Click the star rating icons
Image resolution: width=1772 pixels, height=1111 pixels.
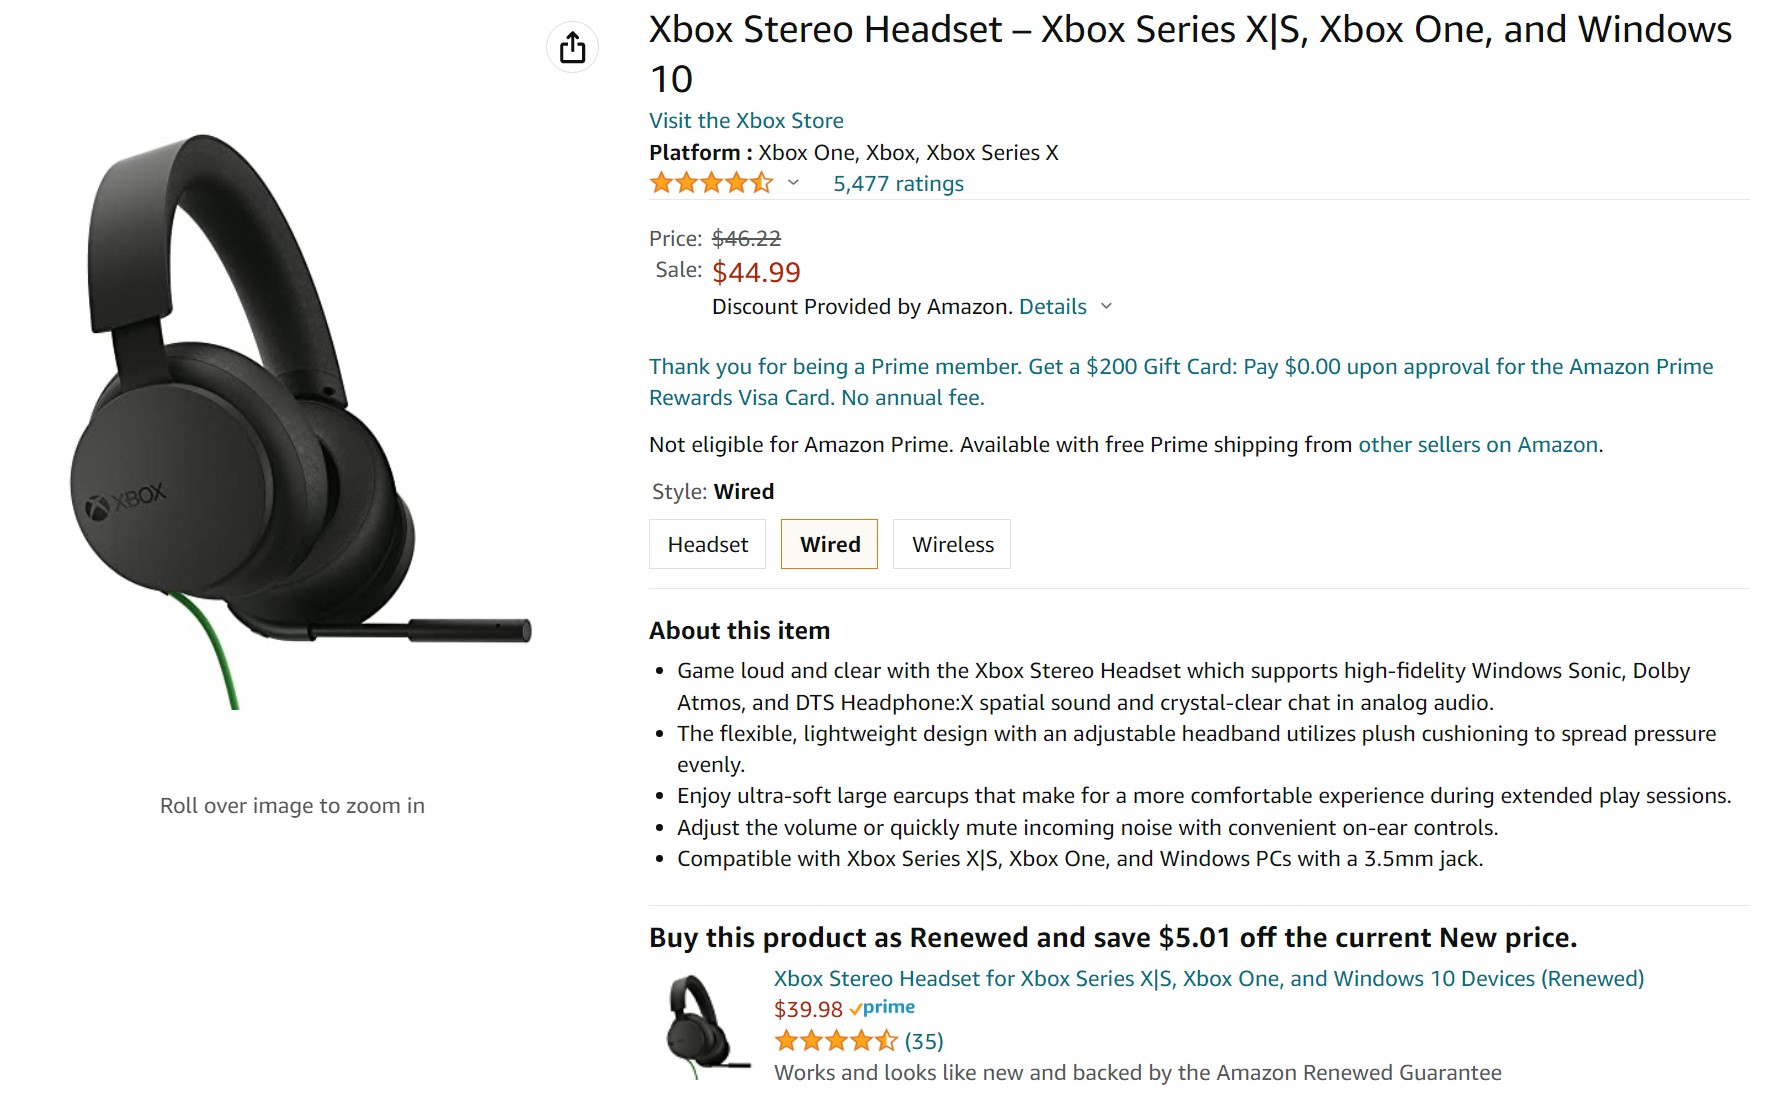(x=711, y=183)
